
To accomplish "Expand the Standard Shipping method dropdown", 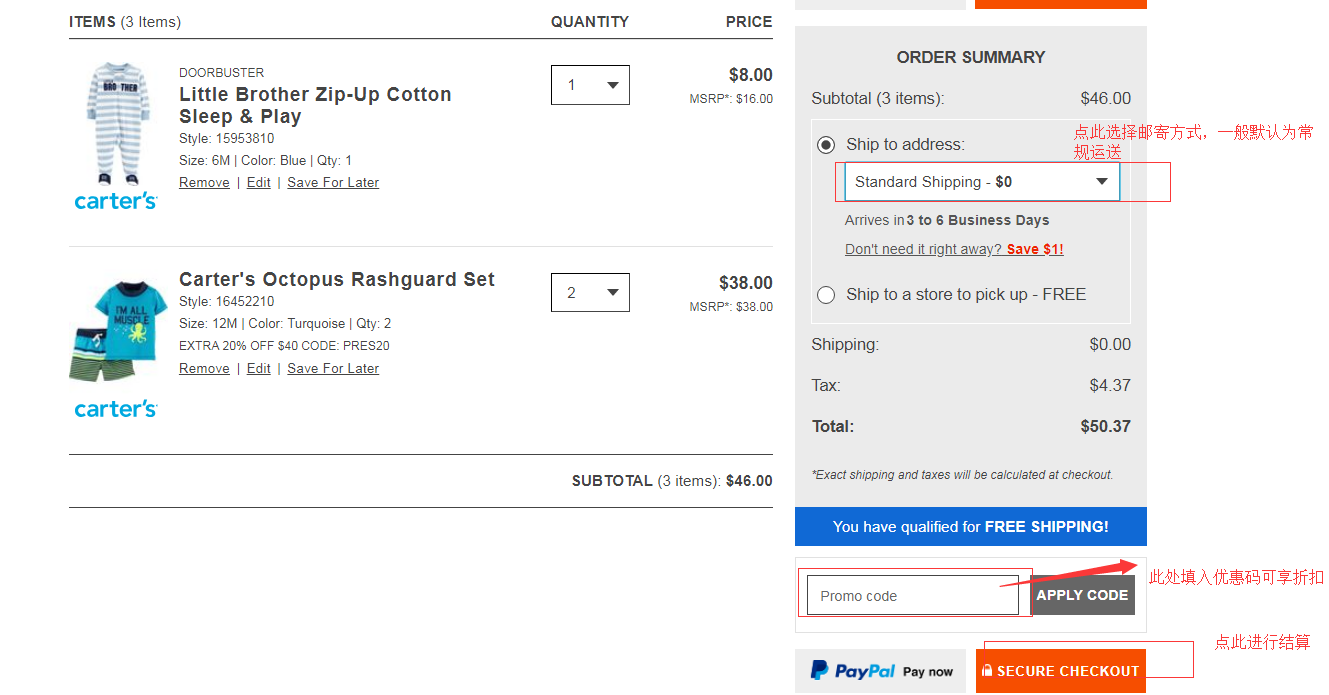I will click(x=982, y=182).
